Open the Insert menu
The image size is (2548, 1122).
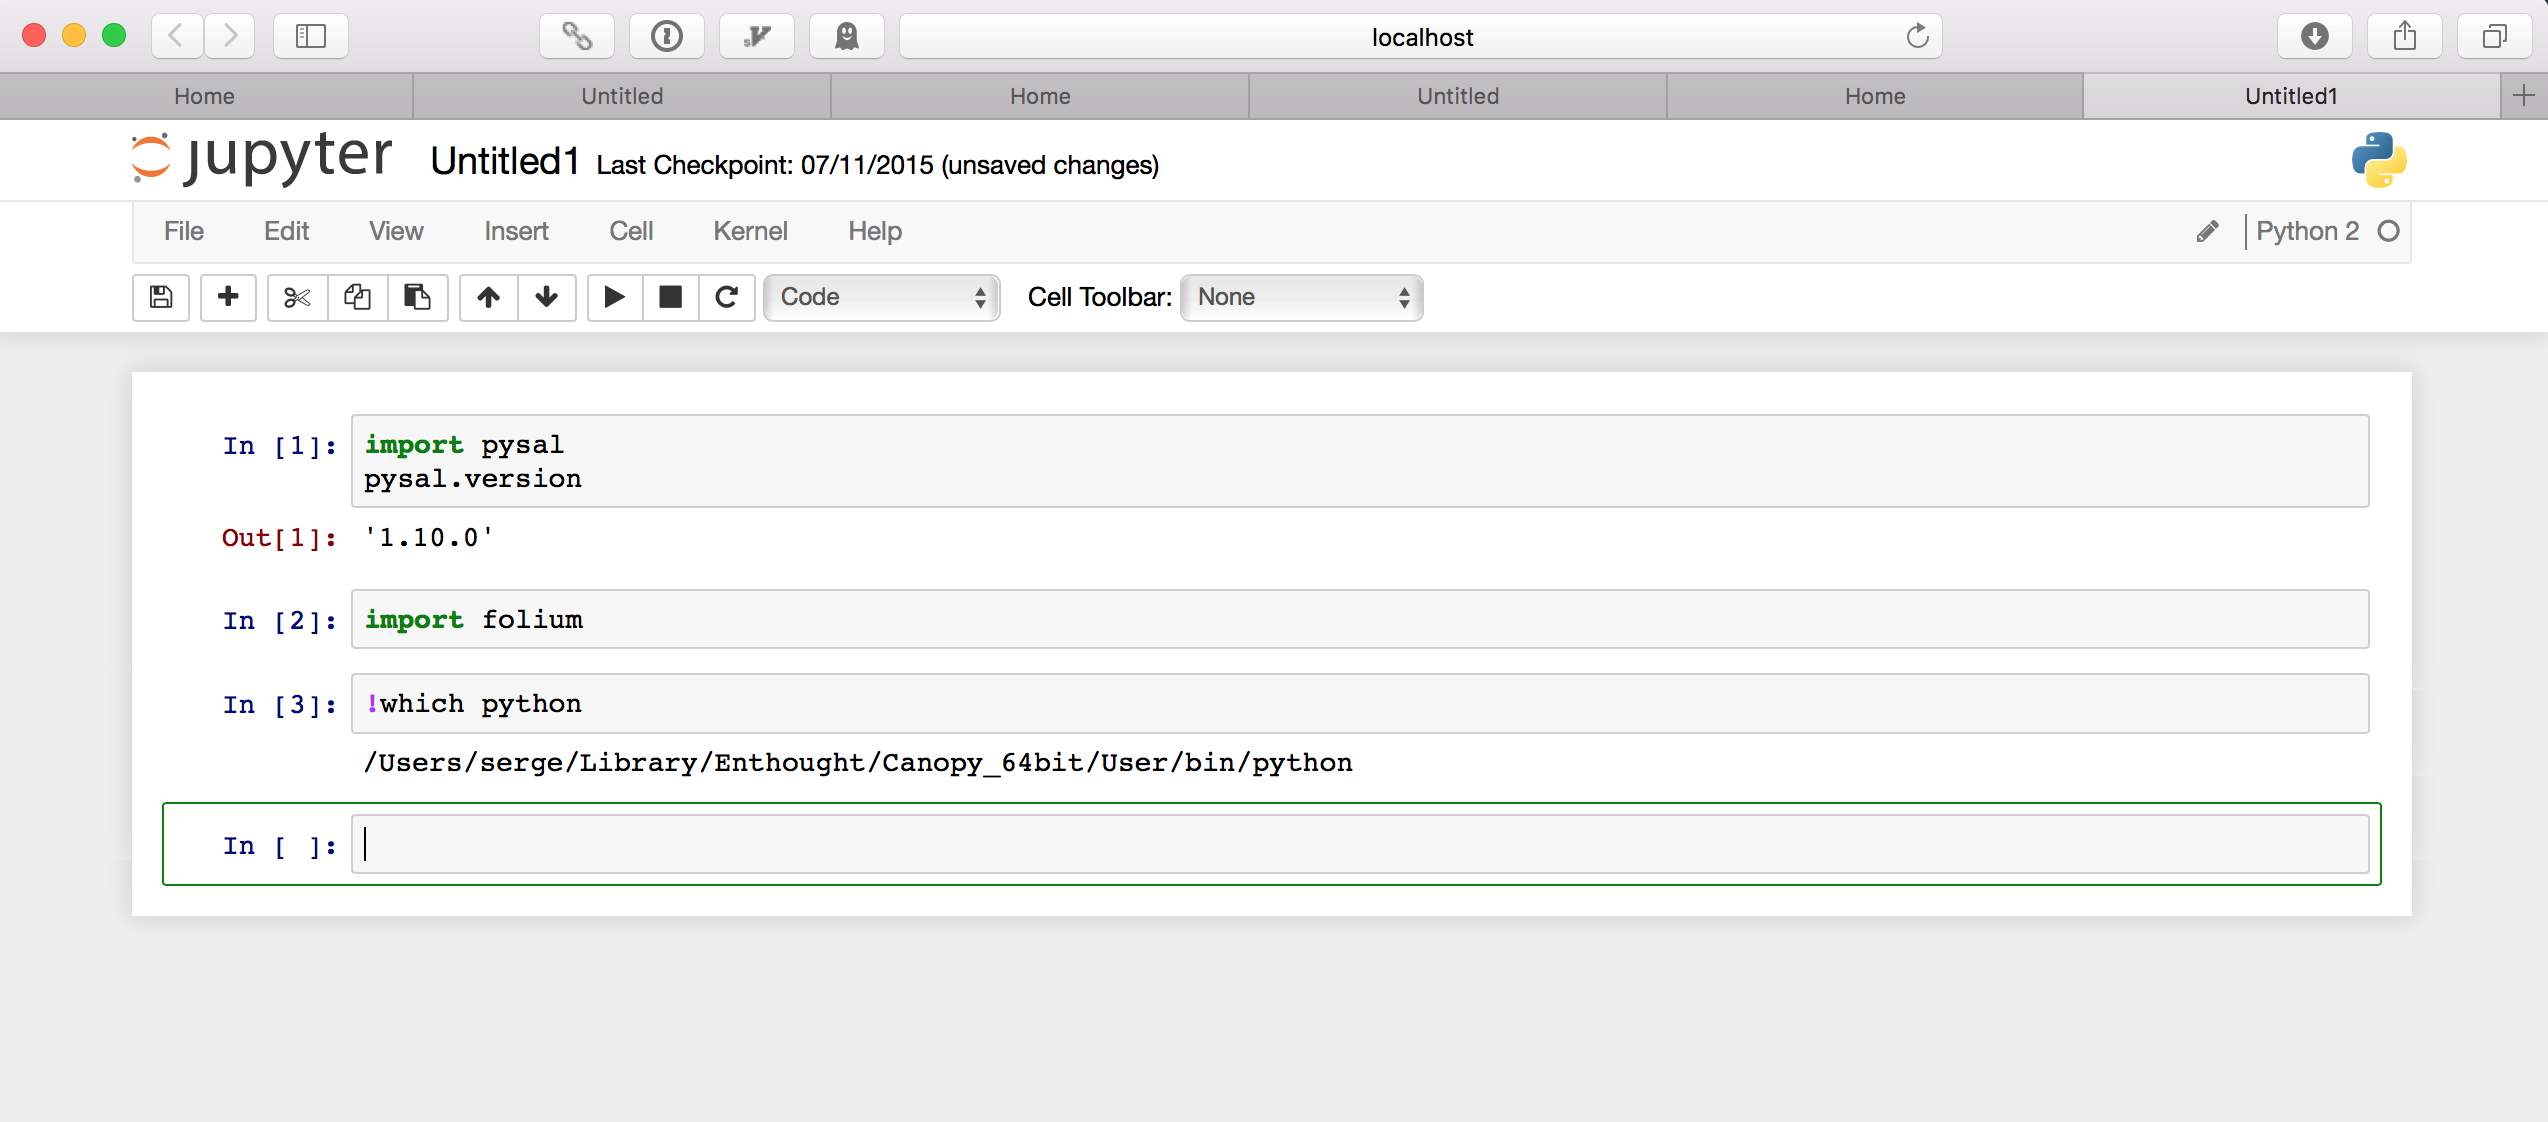[516, 231]
